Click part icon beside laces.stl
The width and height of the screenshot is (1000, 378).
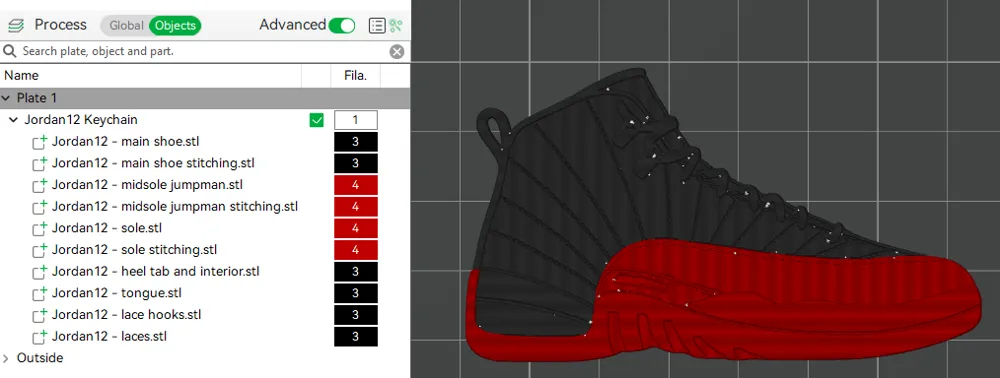tap(40, 337)
